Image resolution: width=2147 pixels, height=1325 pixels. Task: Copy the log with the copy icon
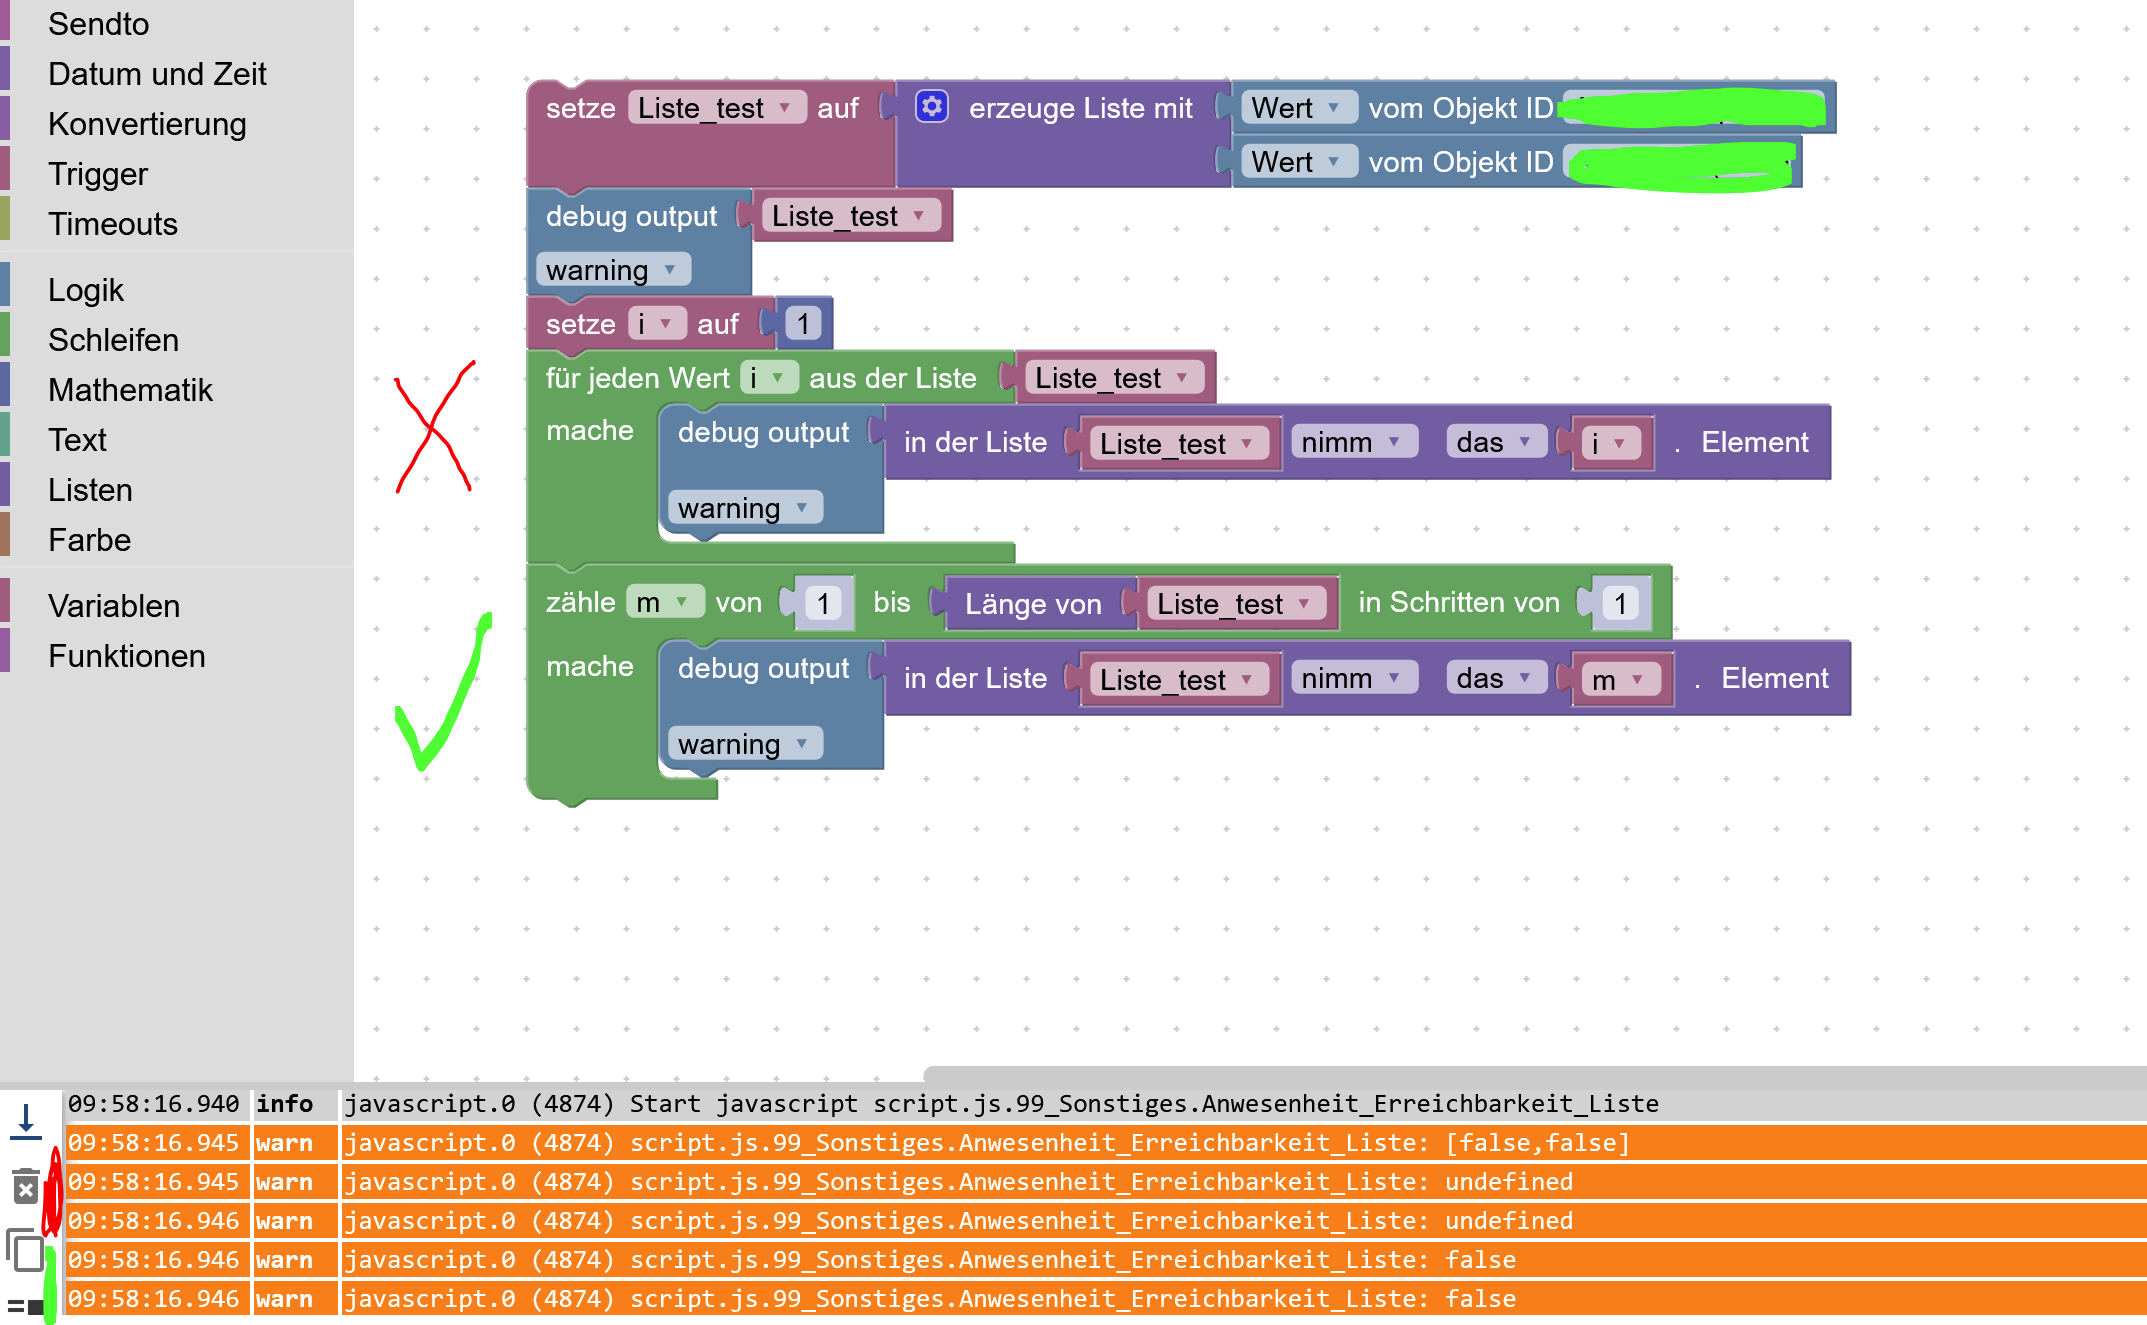(25, 1250)
